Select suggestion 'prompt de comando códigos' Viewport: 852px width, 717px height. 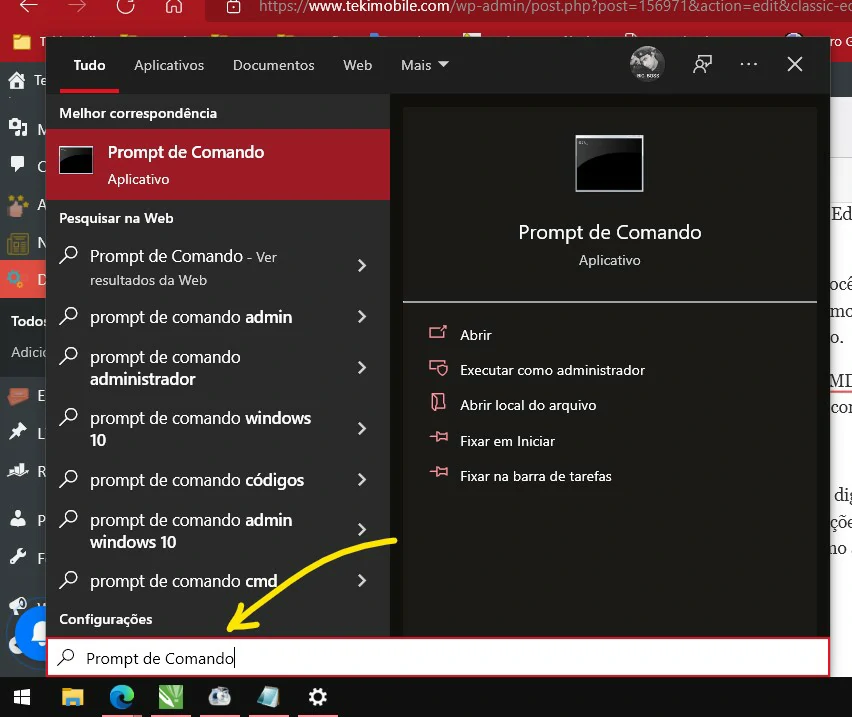pos(197,480)
